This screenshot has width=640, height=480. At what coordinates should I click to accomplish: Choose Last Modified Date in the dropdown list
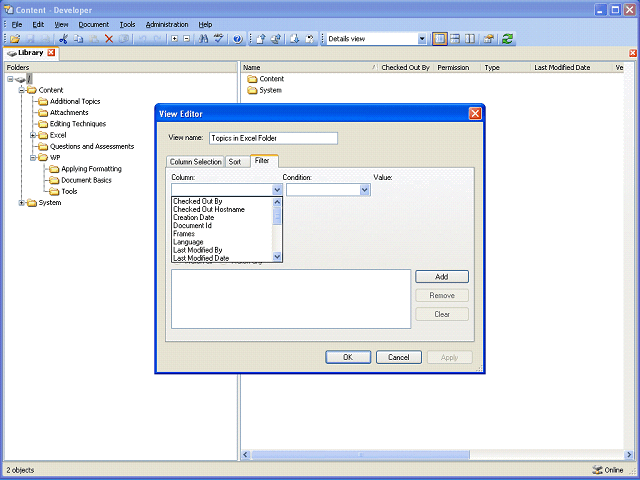222,258
